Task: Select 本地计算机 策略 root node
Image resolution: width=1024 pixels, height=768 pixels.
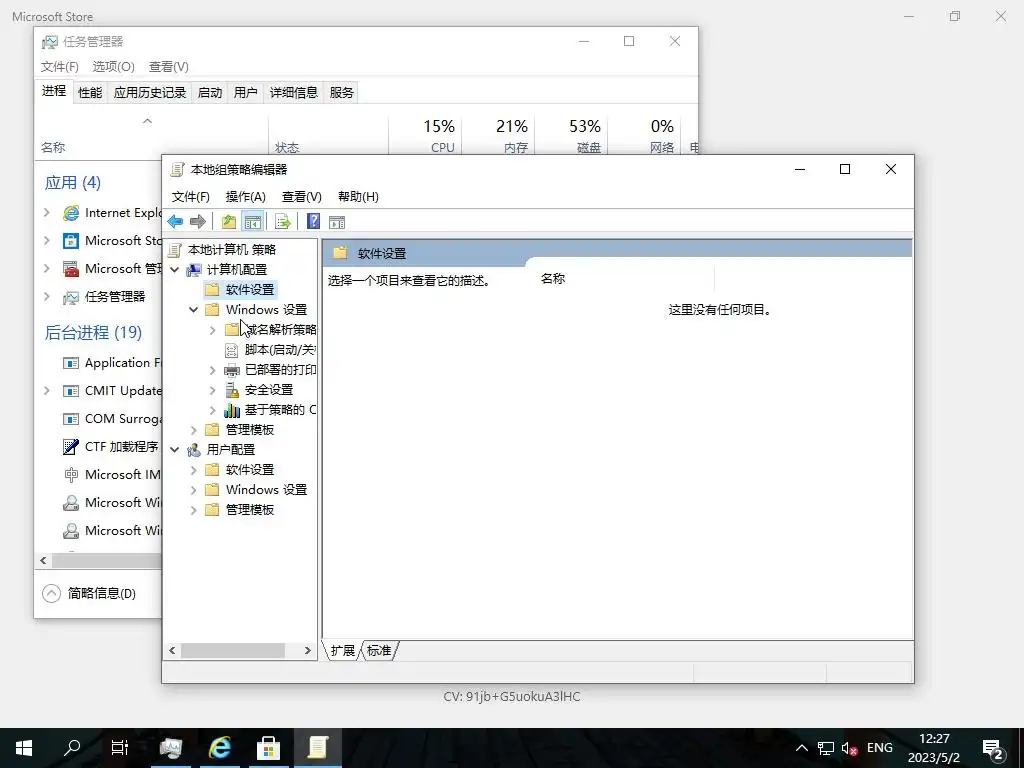Action: (x=231, y=249)
